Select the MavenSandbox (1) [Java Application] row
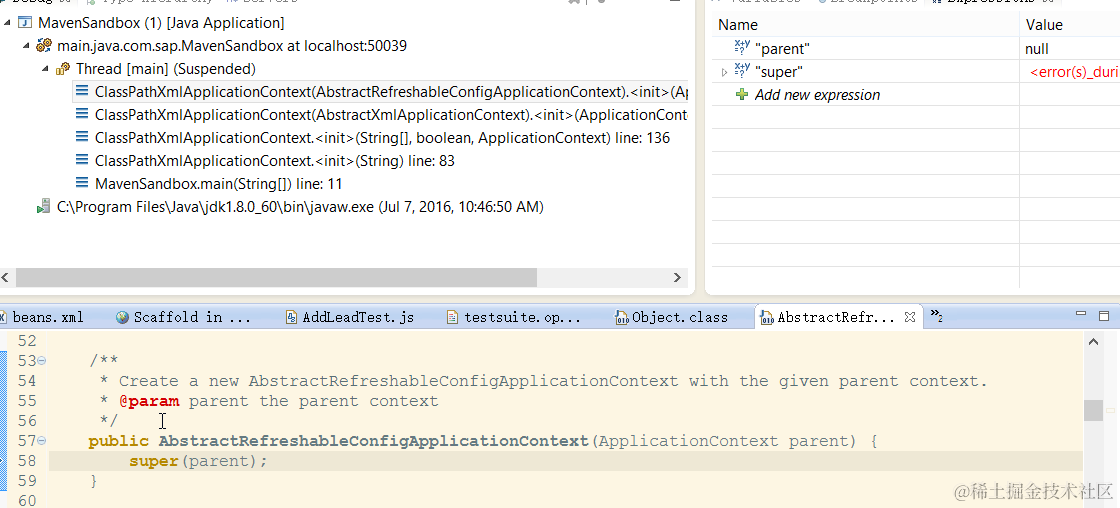 click(161, 23)
